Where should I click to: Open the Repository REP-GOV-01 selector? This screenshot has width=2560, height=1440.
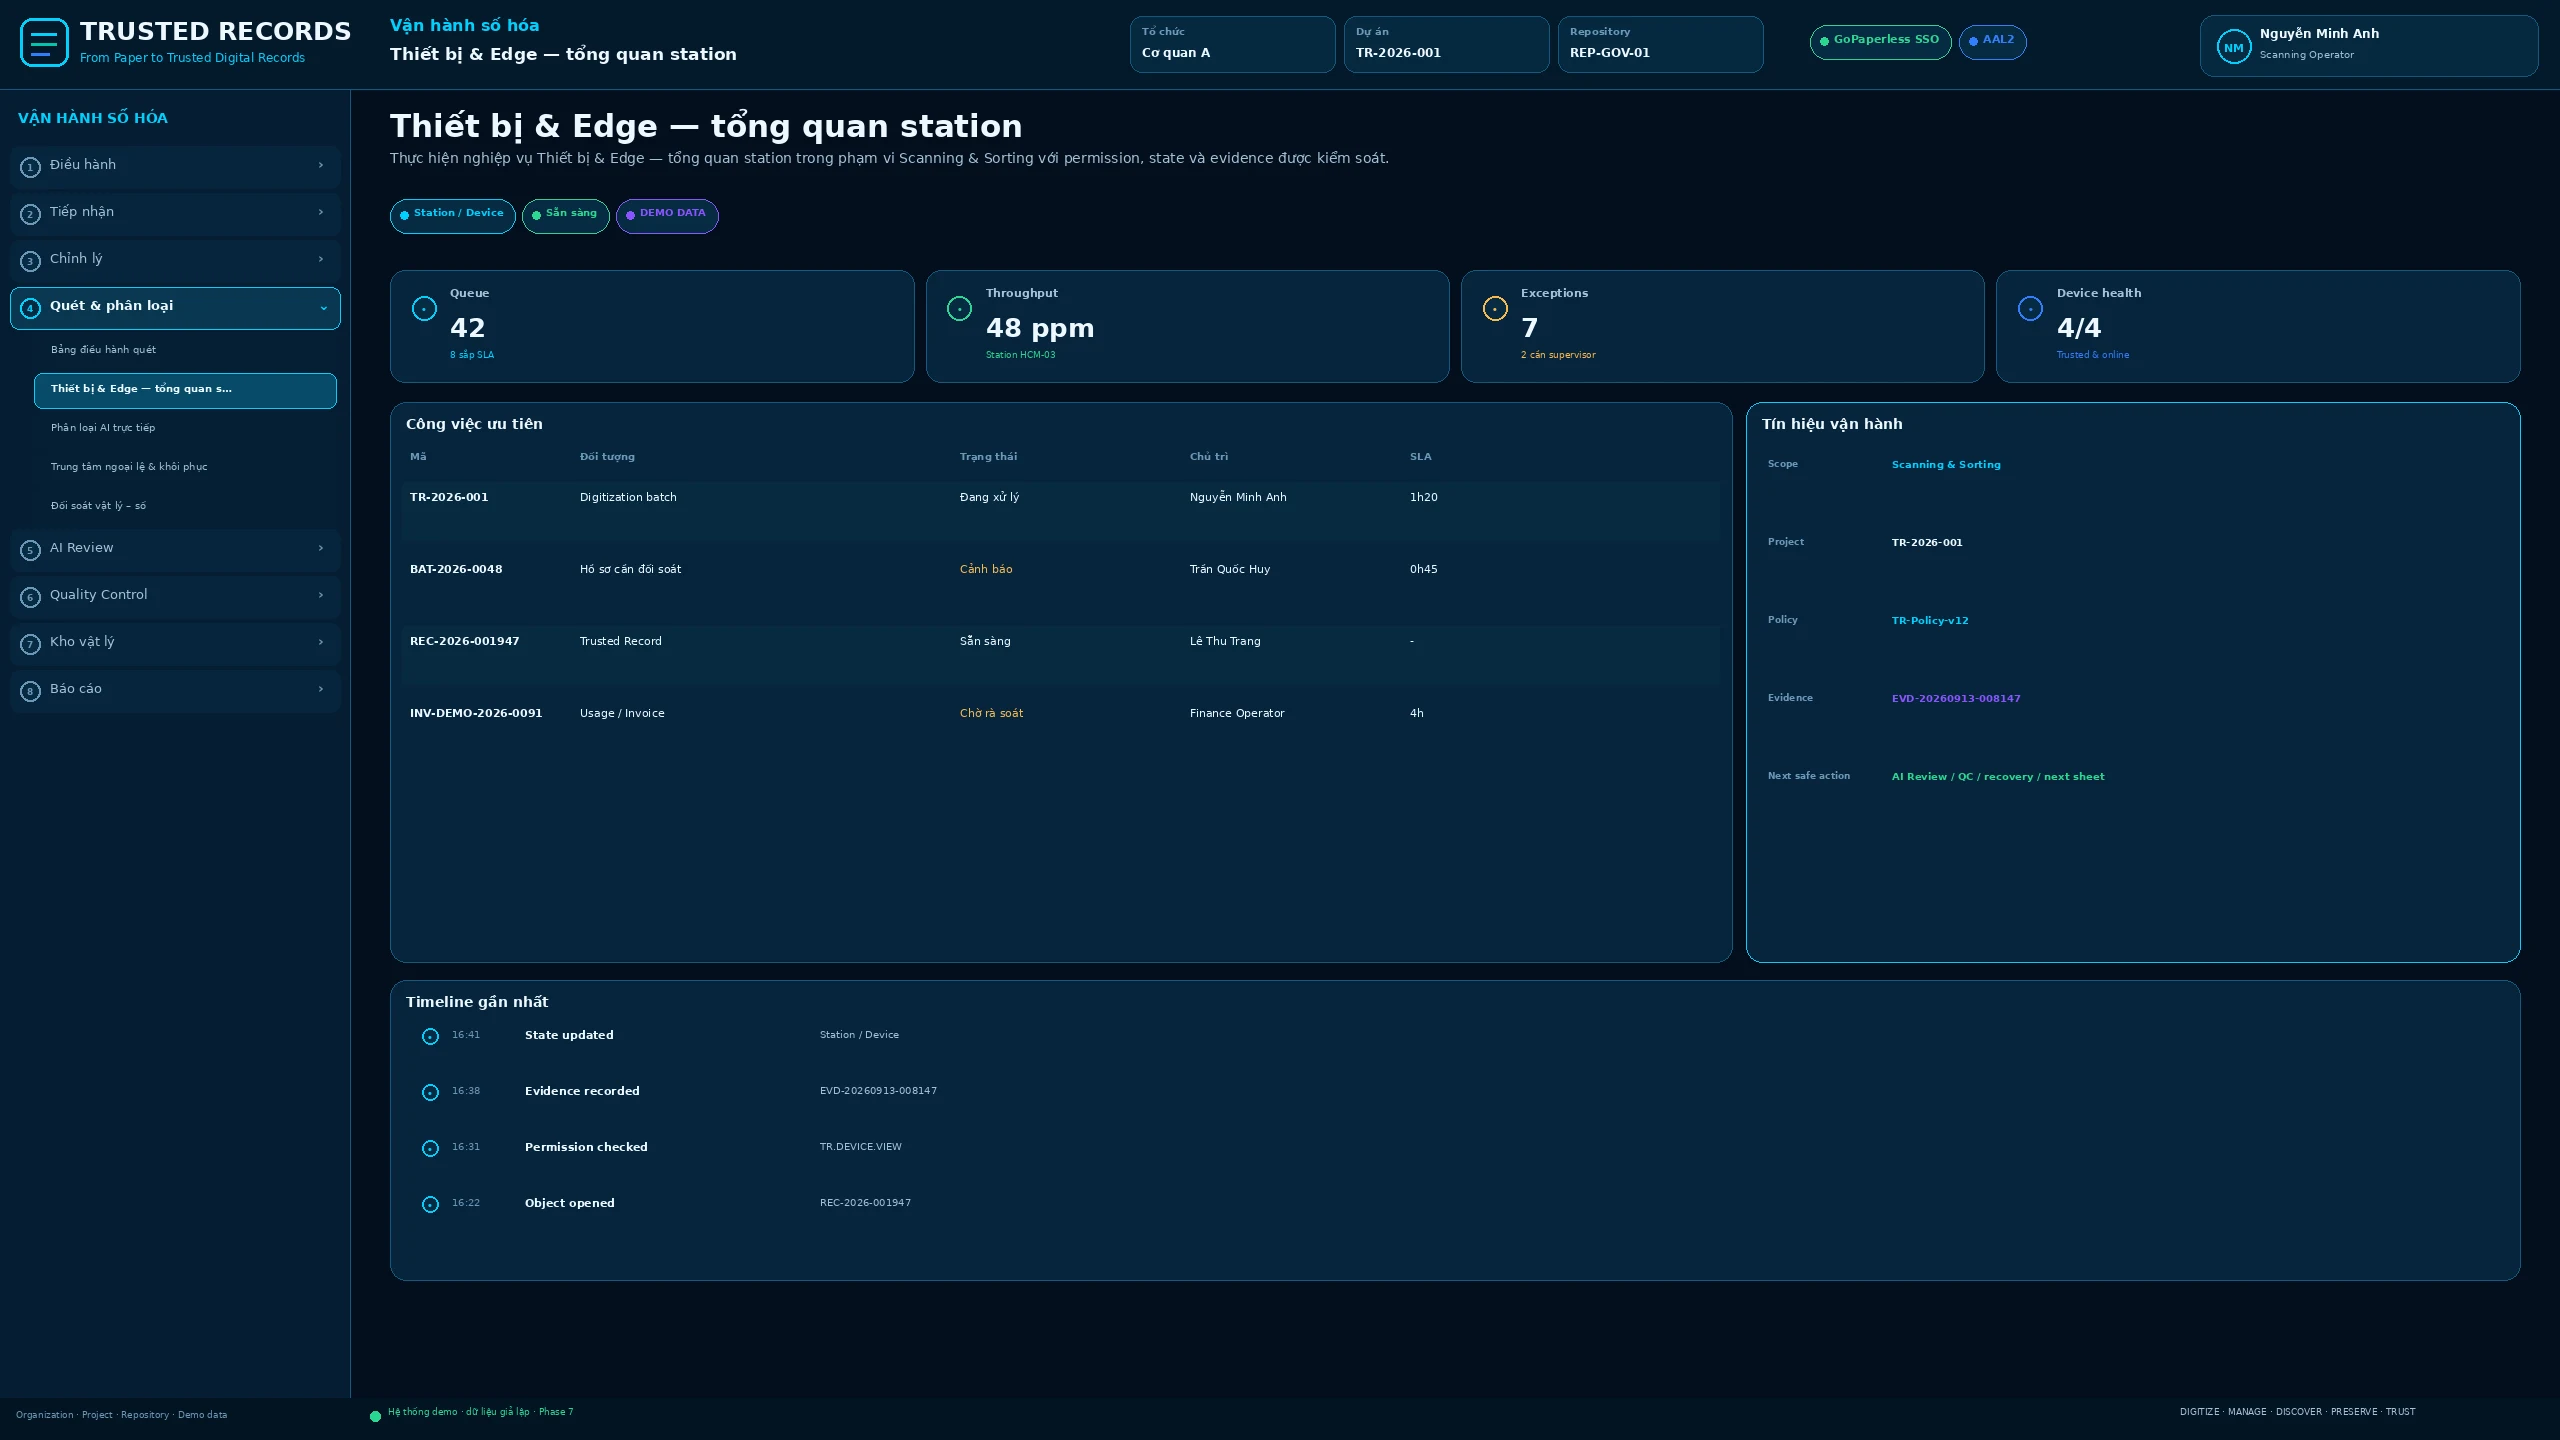1660,44
